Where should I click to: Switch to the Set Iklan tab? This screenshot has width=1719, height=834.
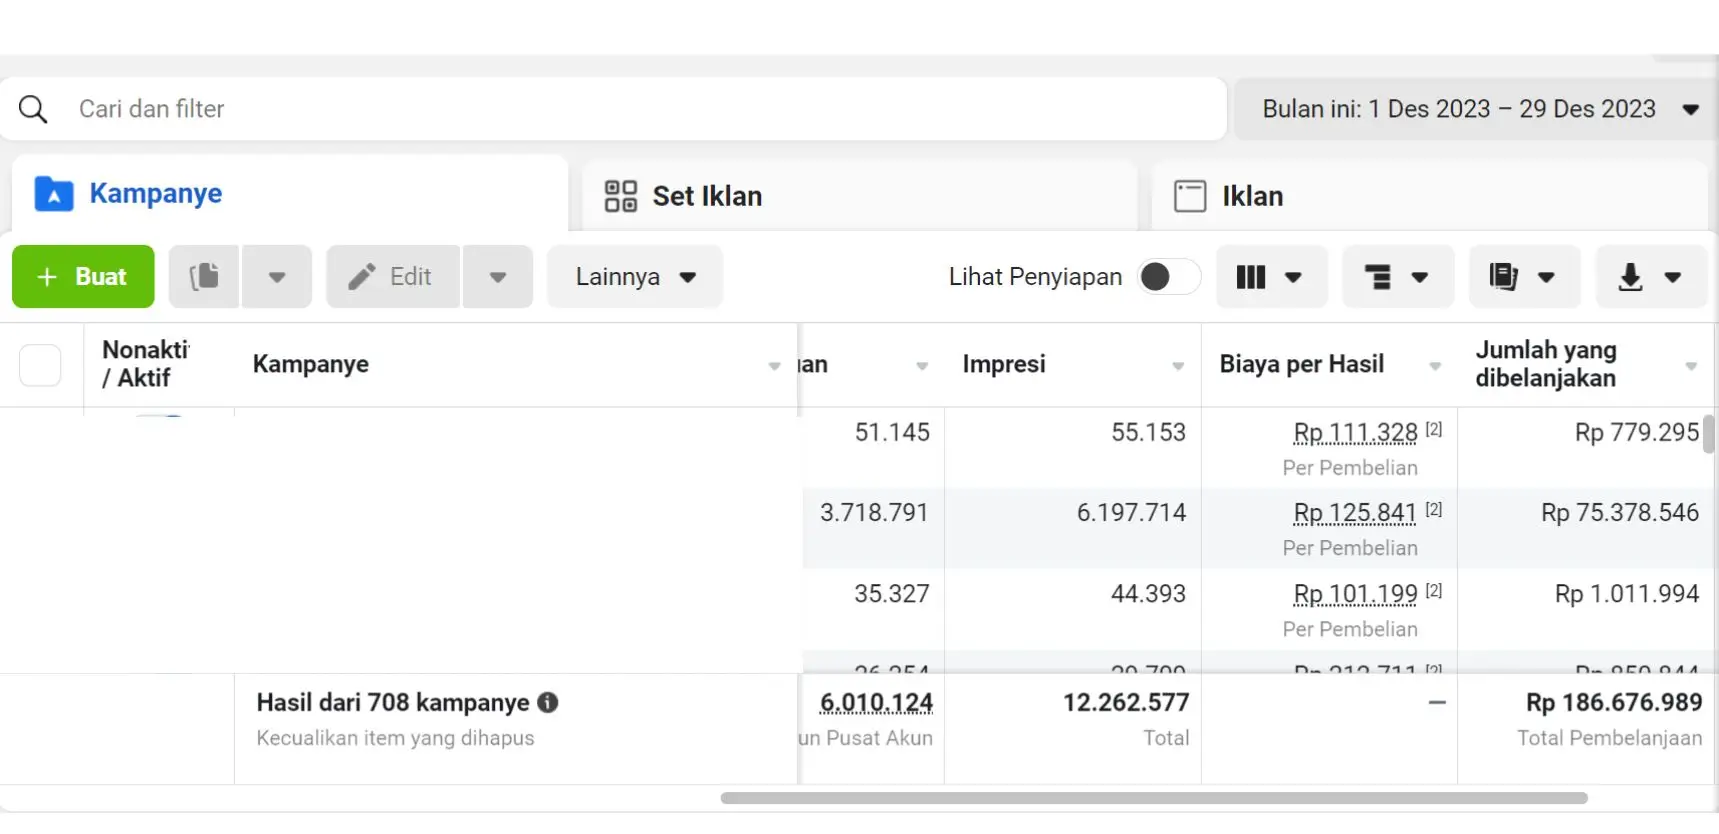click(x=860, y=196)
